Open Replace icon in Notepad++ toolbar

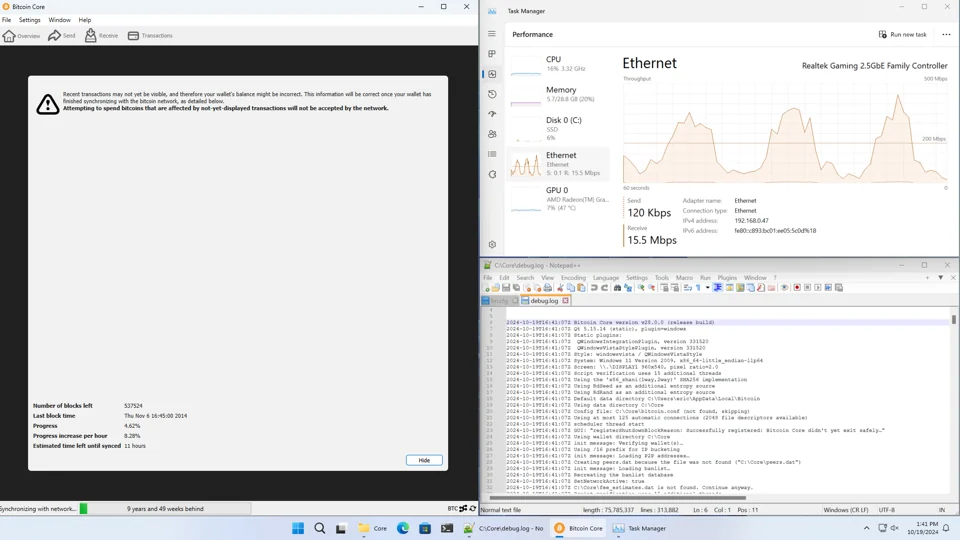coord(628,288)
